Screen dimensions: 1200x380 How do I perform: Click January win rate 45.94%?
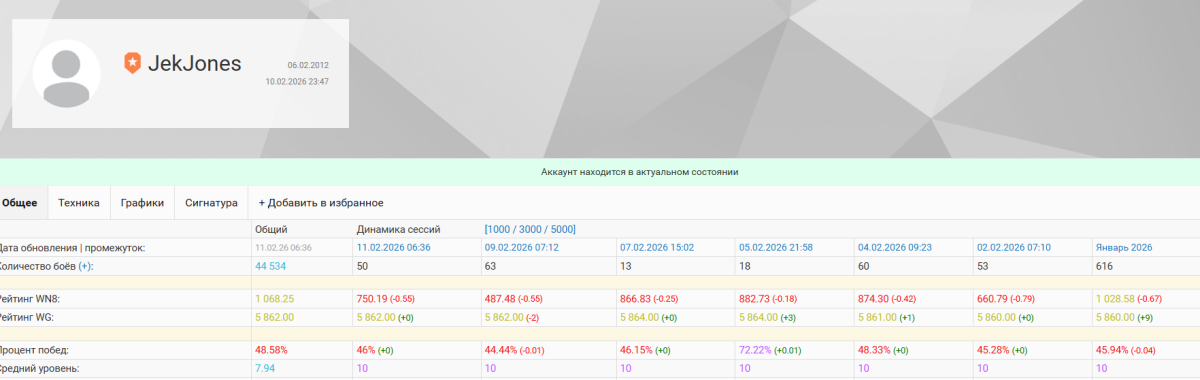(1112, 350)
